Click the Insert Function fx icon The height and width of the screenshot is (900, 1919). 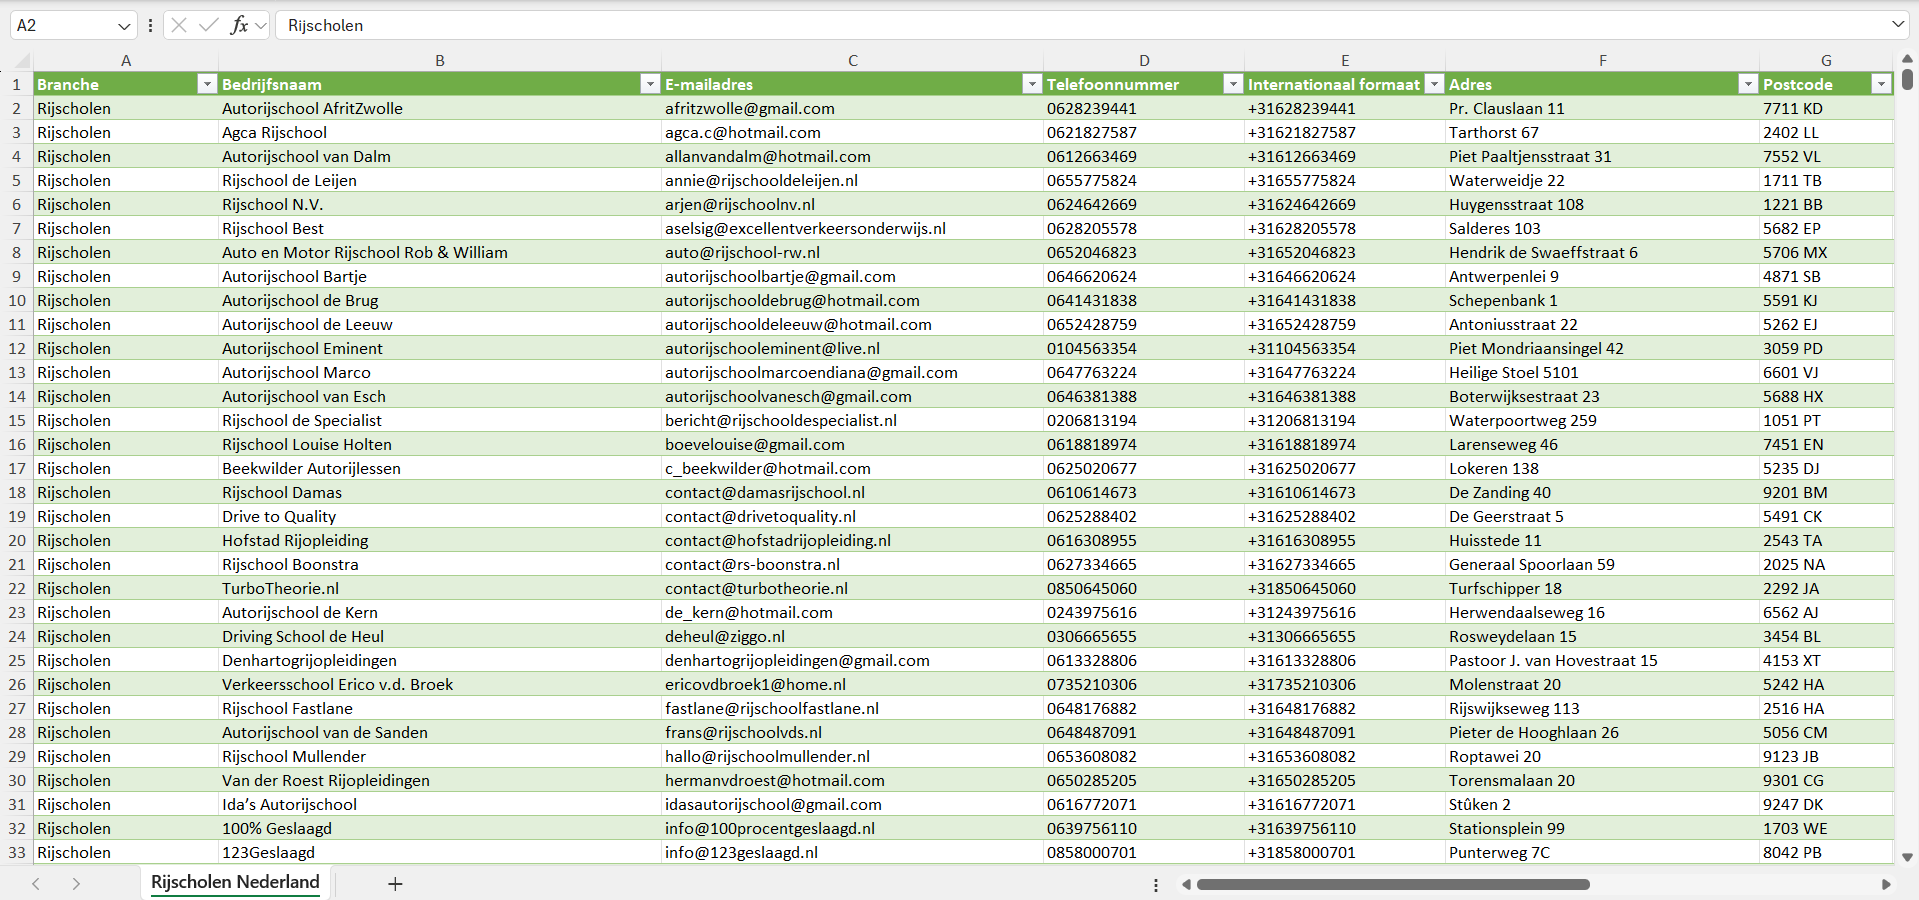point(239,25)
